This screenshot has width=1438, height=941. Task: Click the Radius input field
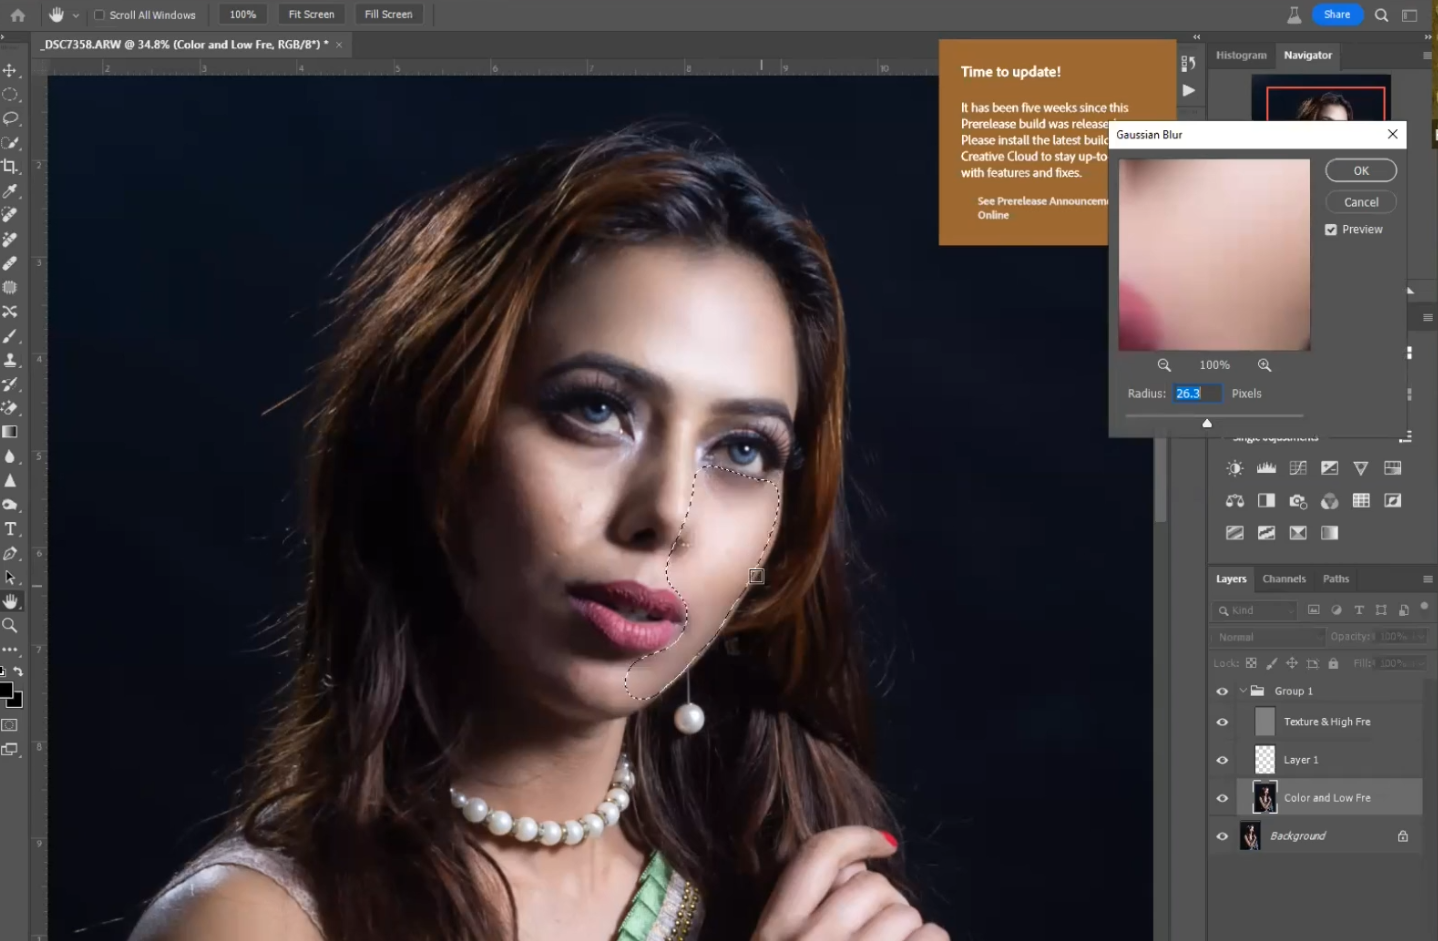(1197, 394)
